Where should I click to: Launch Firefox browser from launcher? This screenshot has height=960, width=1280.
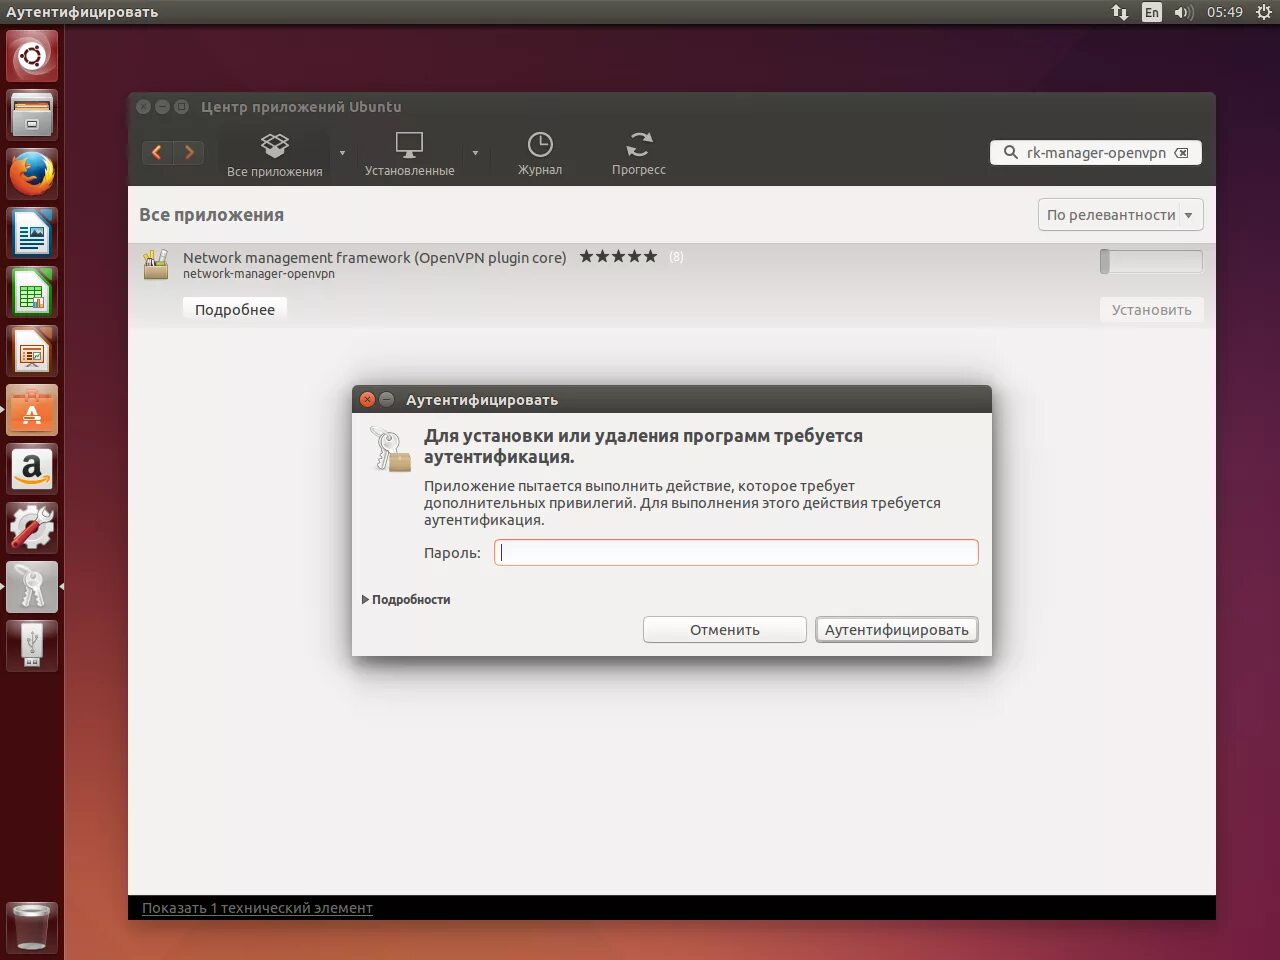point(32,174)
